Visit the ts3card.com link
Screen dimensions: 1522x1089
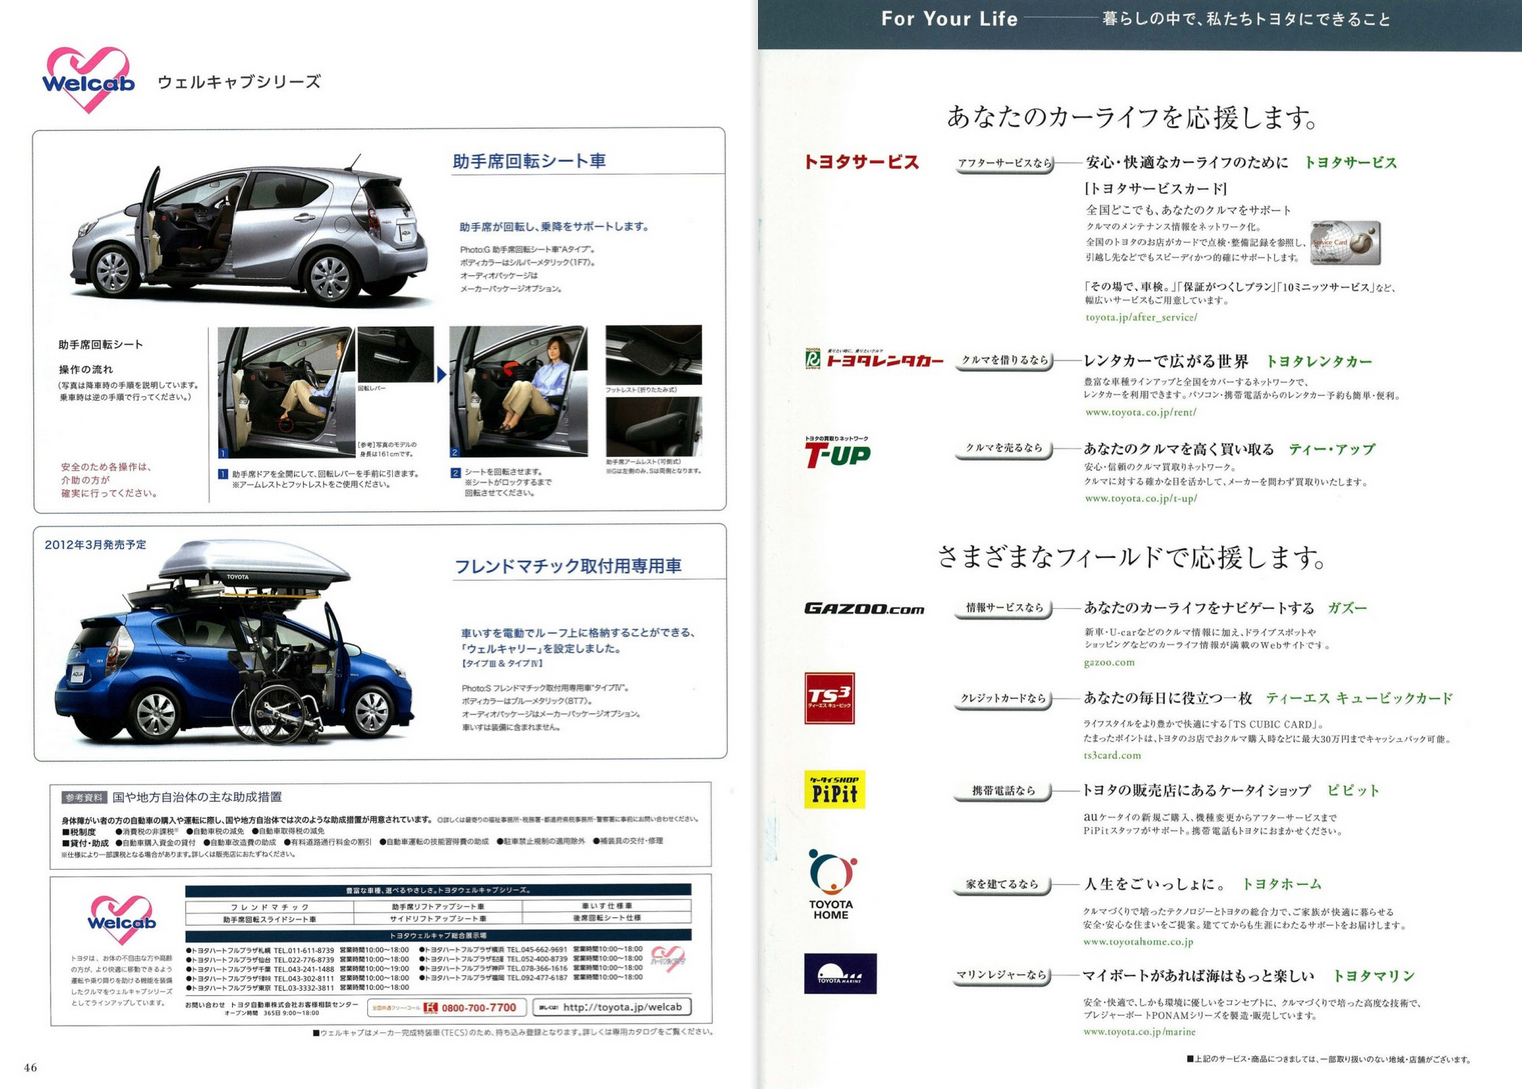[1112, 755]
